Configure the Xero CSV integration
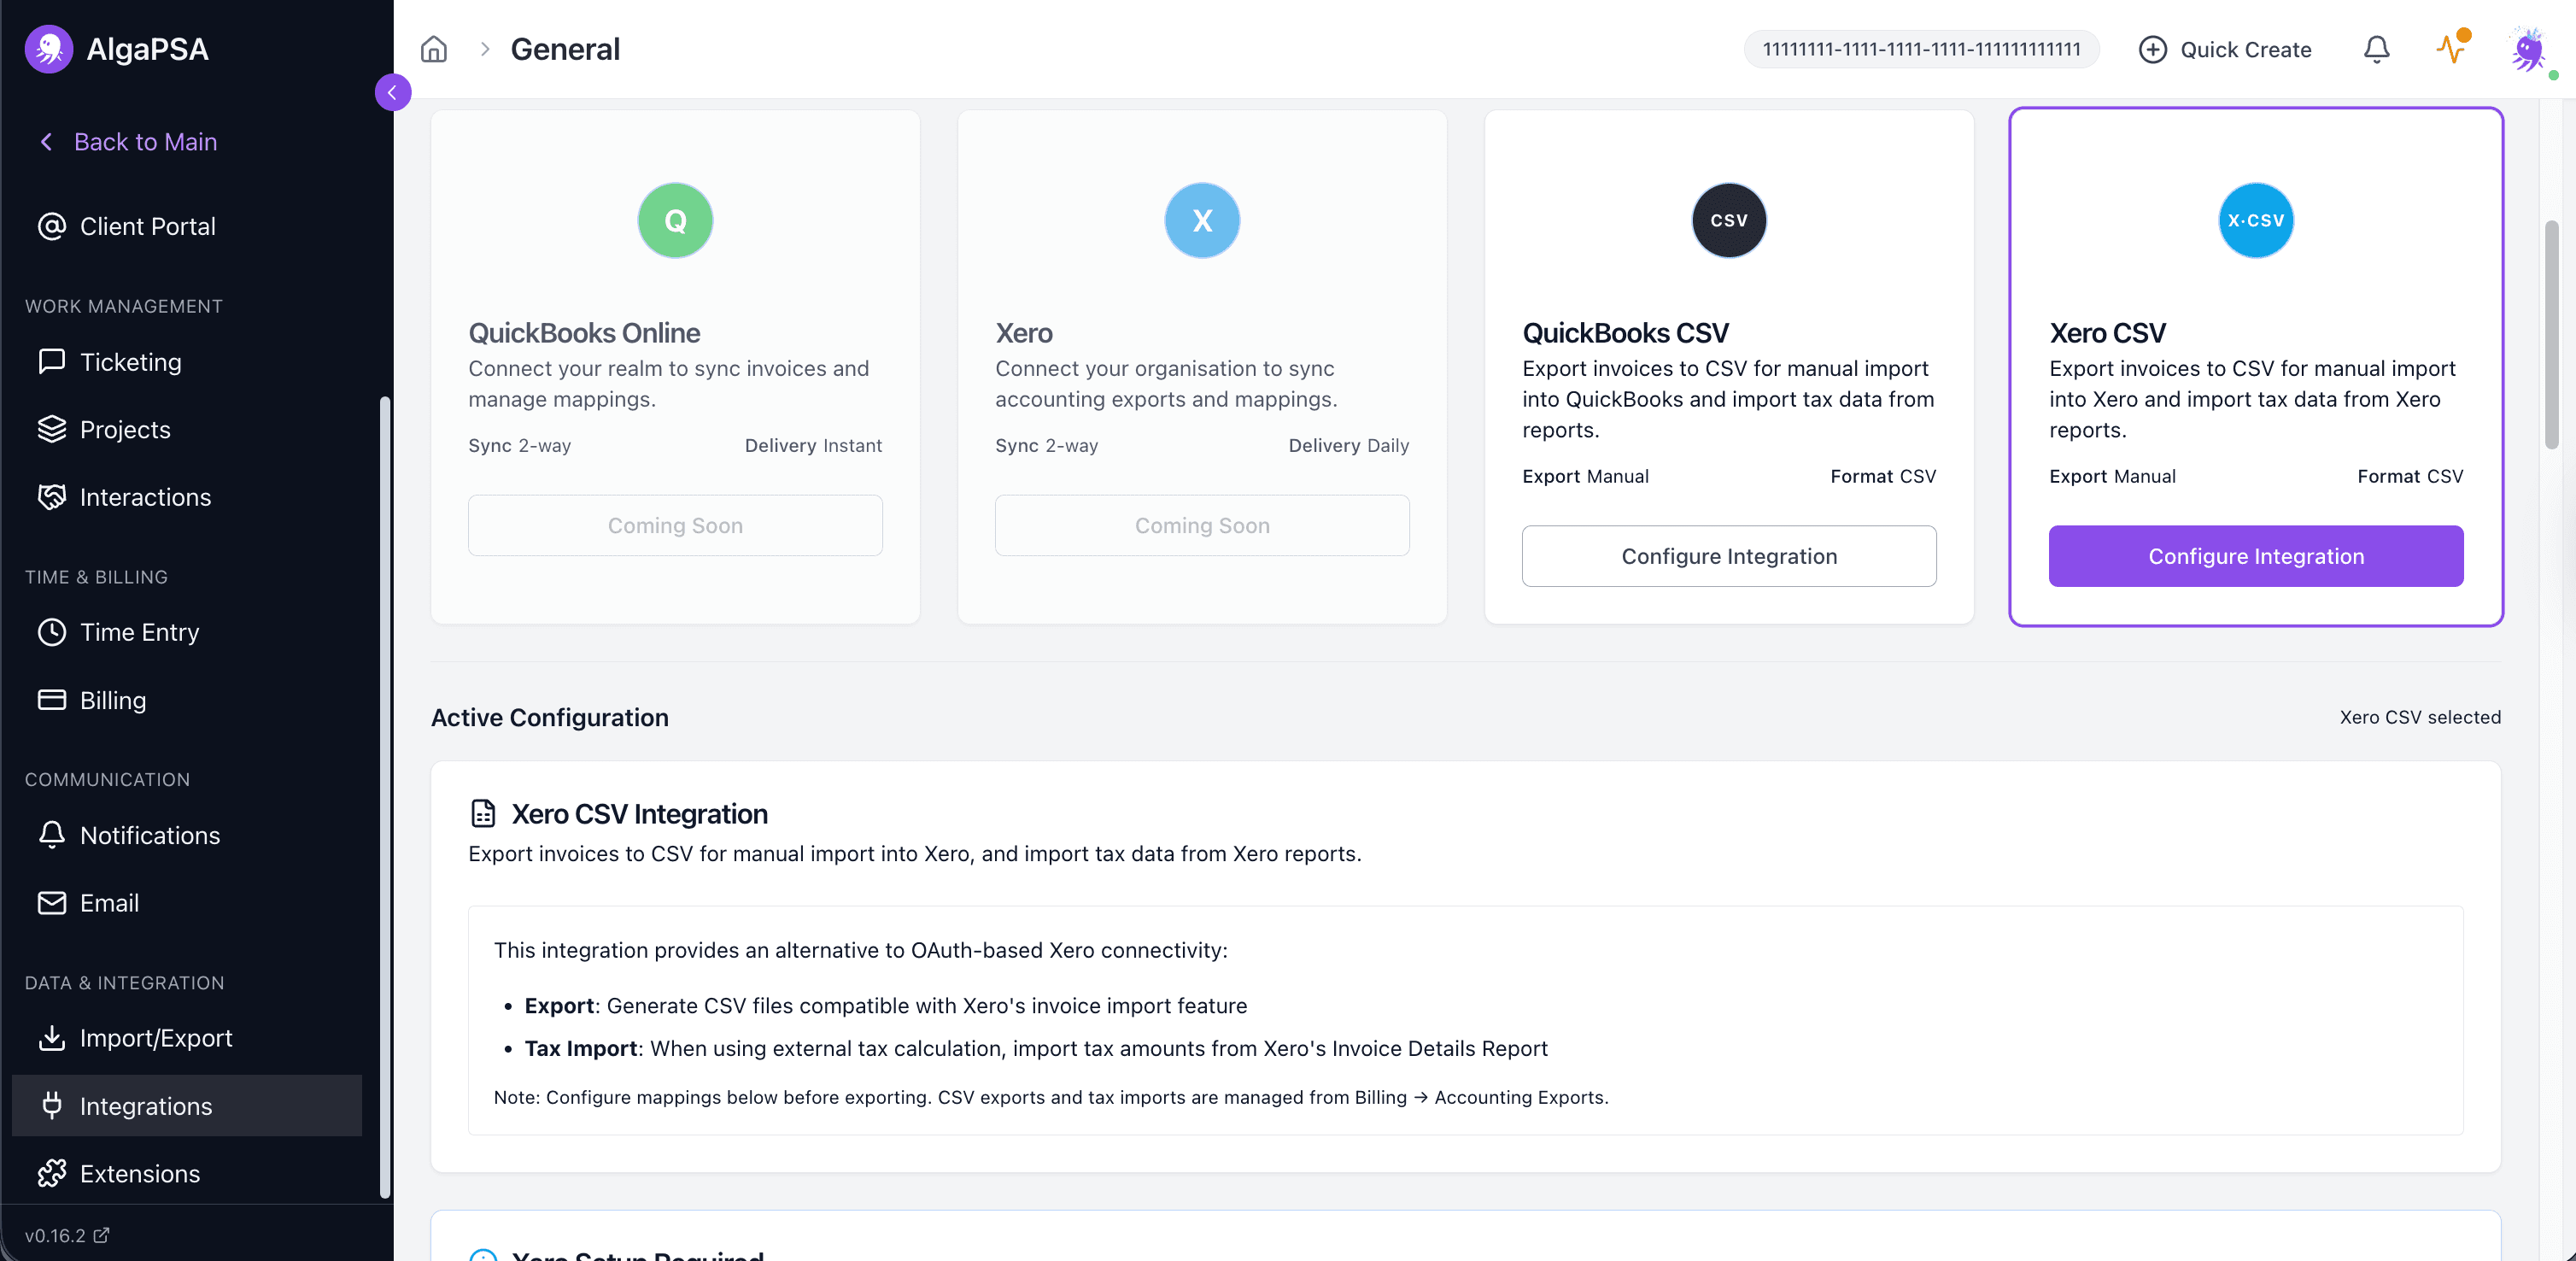 [x=2255, y=556]
